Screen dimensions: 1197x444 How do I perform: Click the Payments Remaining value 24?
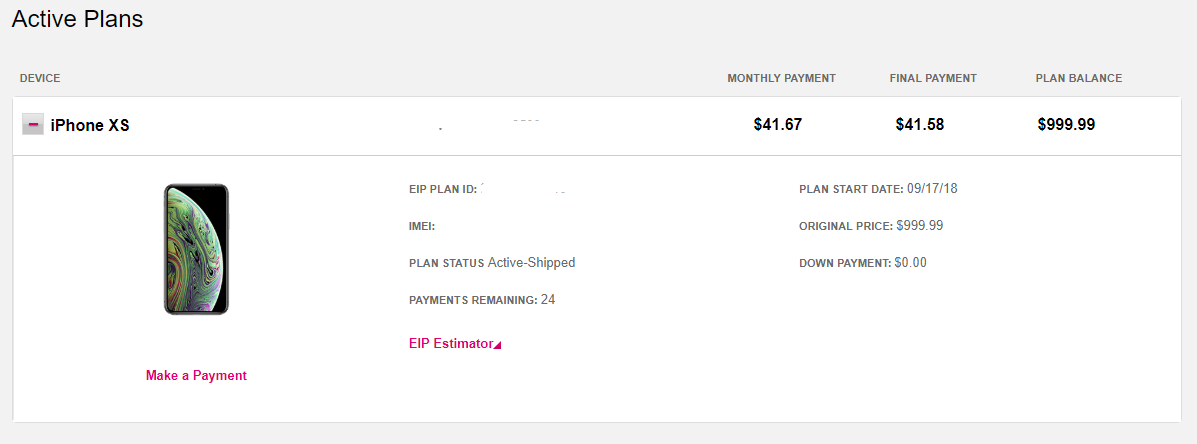tap(548, 299)
